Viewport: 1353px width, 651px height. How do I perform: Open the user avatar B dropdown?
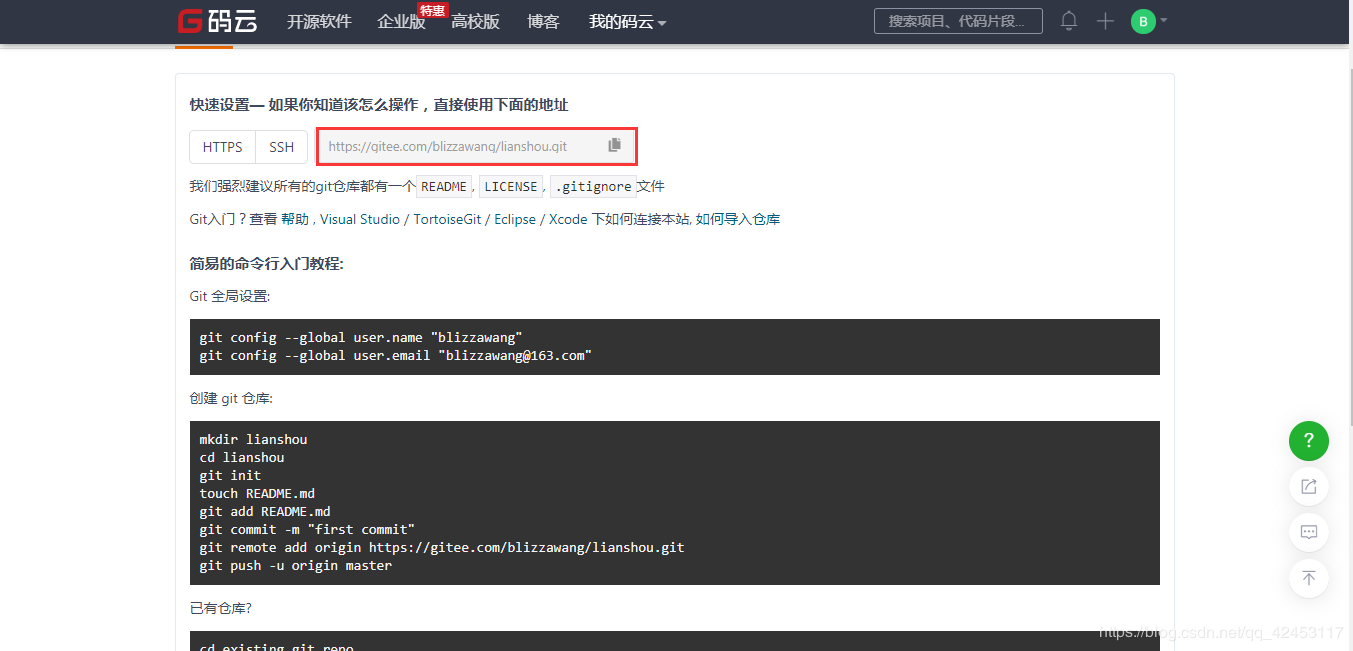(x=1149, y=21)
